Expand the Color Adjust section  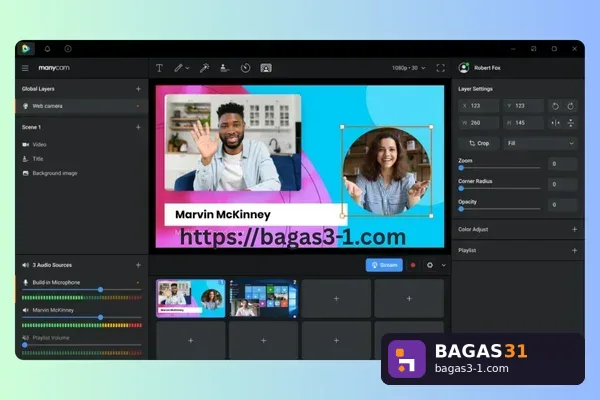coord(574,229)
